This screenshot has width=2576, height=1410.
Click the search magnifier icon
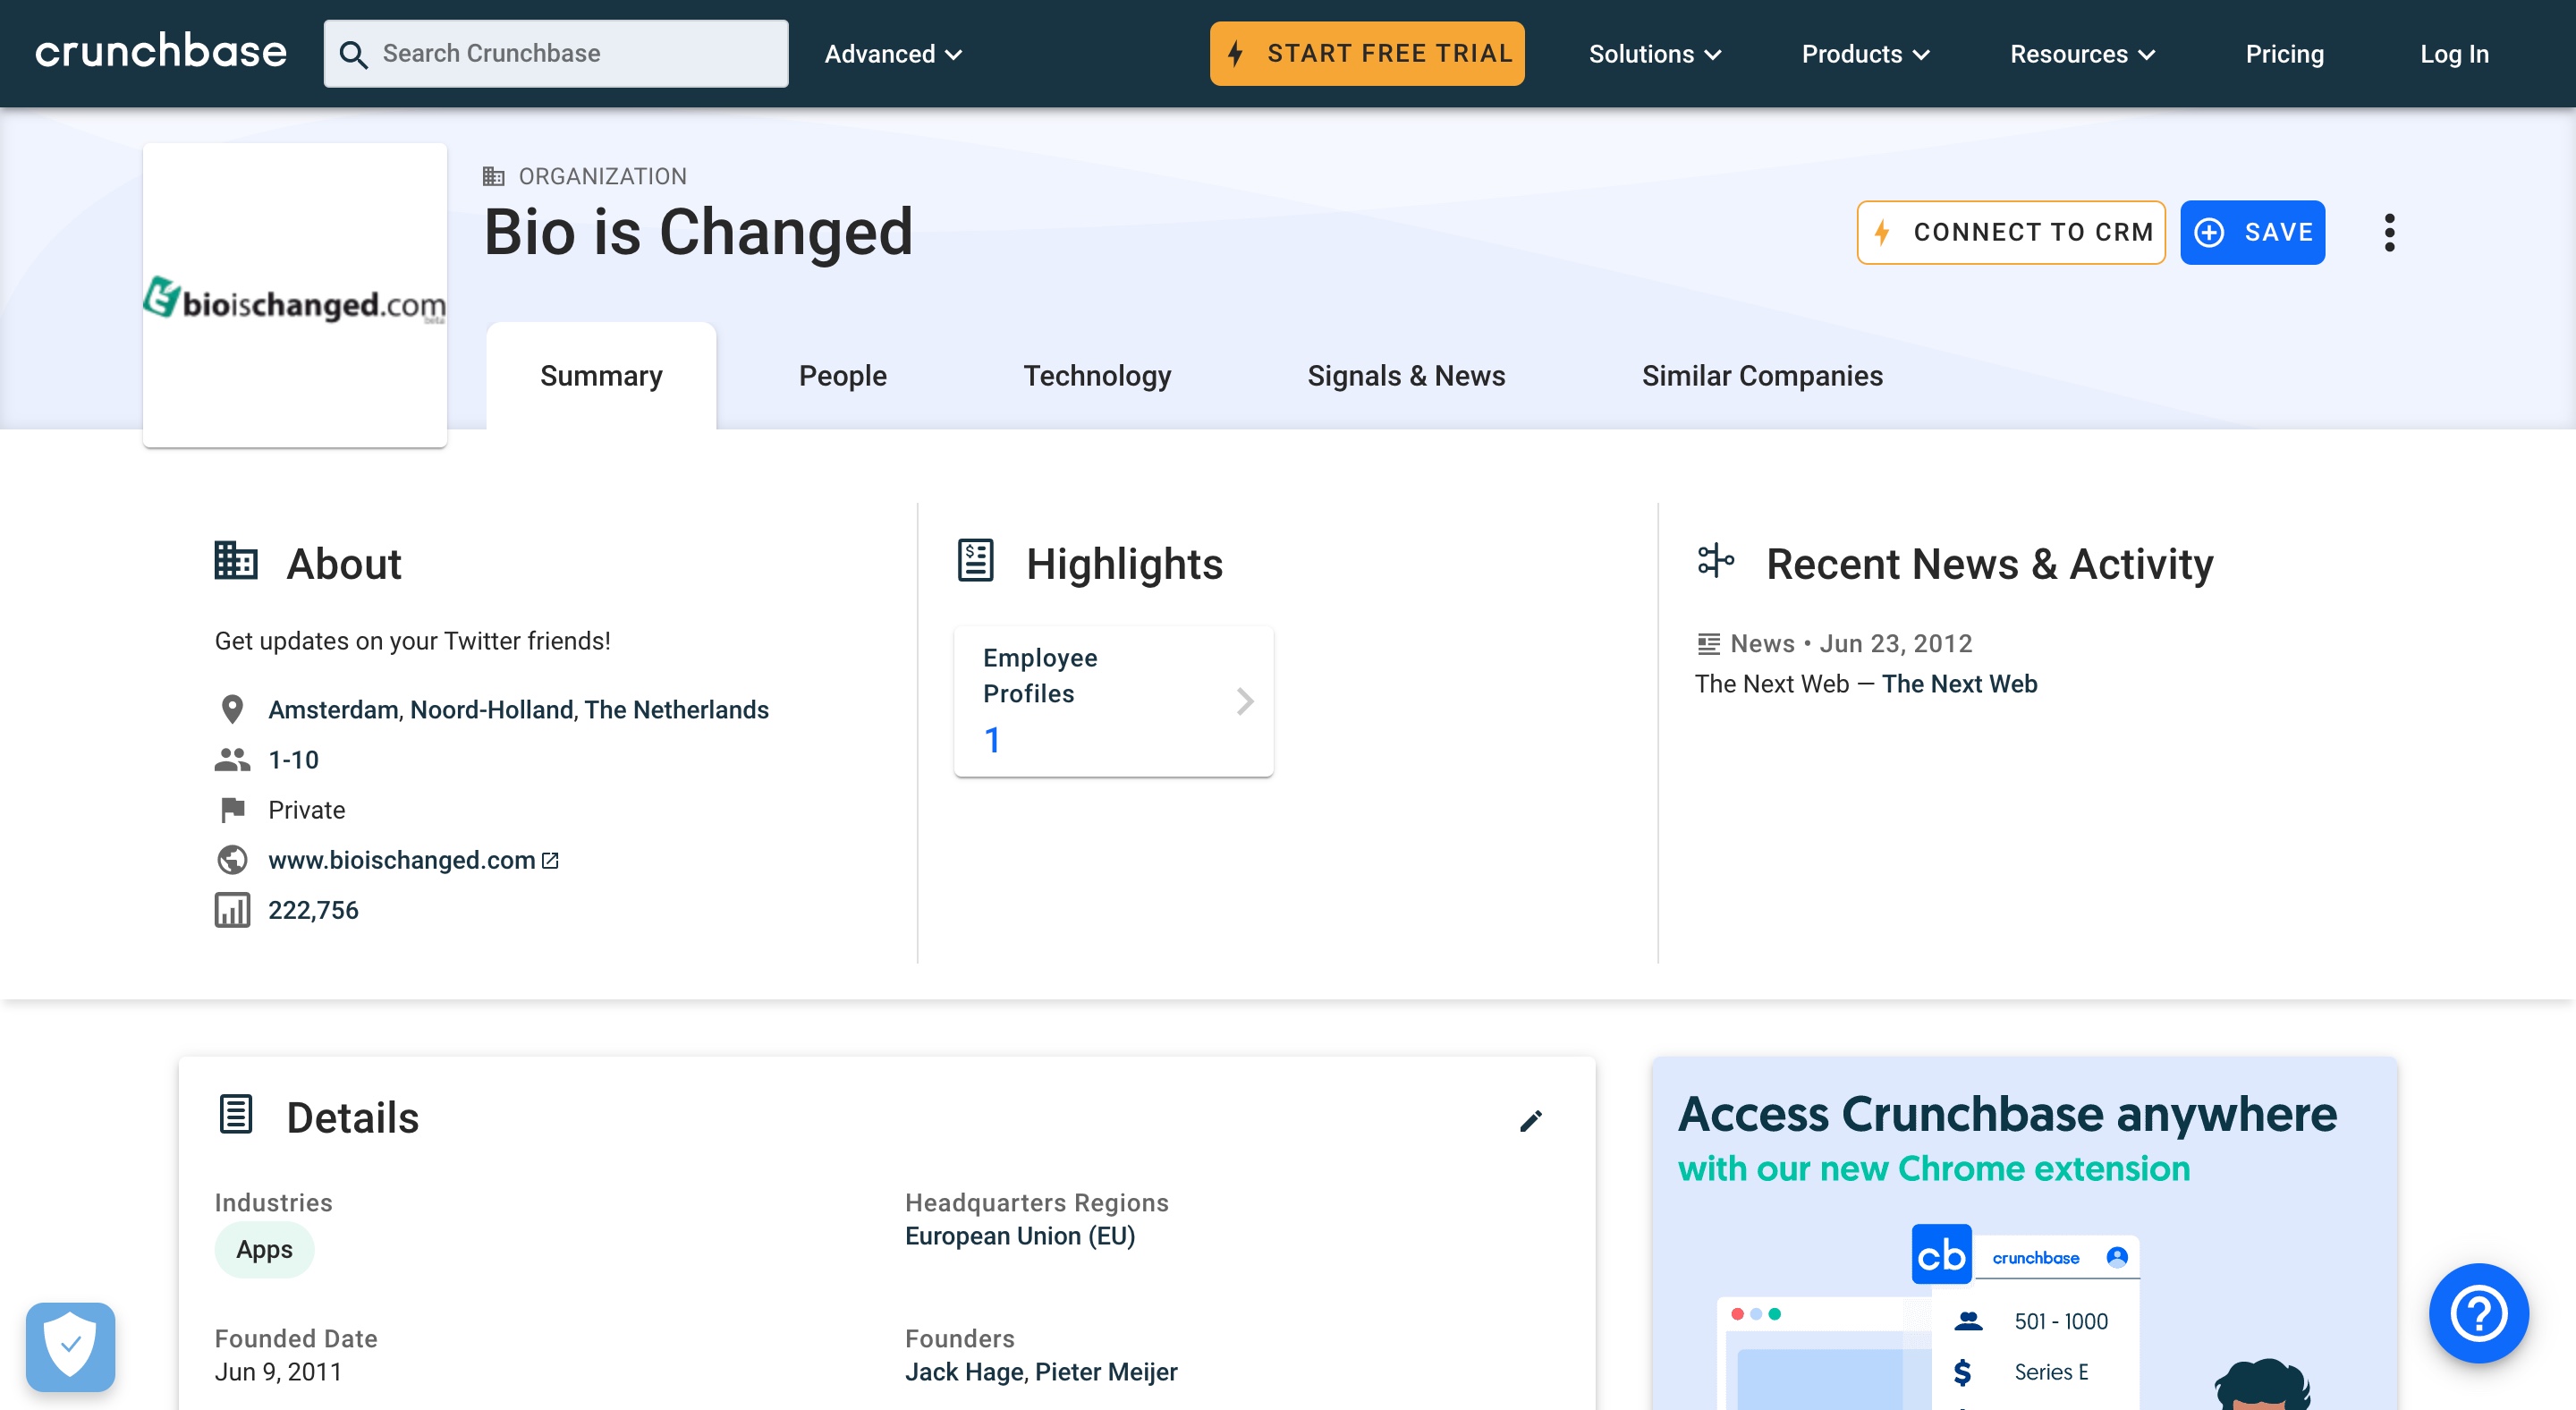point(353,54)
